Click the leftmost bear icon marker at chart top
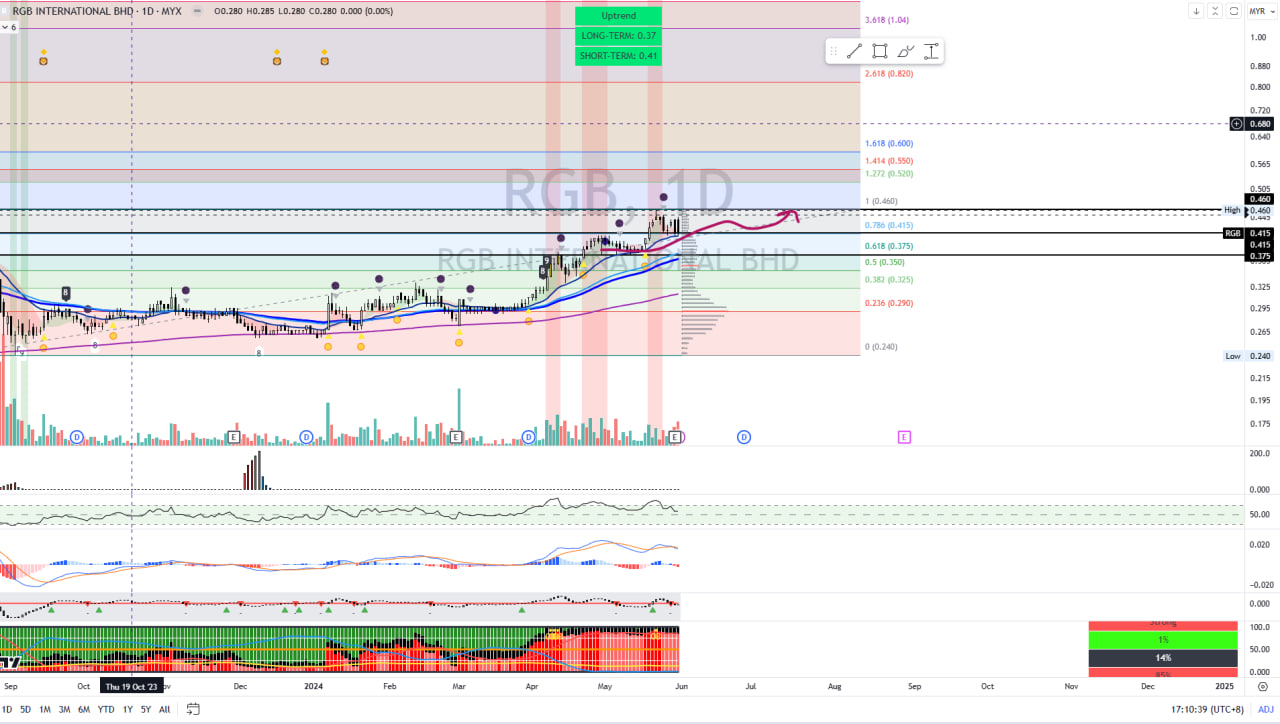The height and width of the screenshot is (724, 1280). click(44, 61)
